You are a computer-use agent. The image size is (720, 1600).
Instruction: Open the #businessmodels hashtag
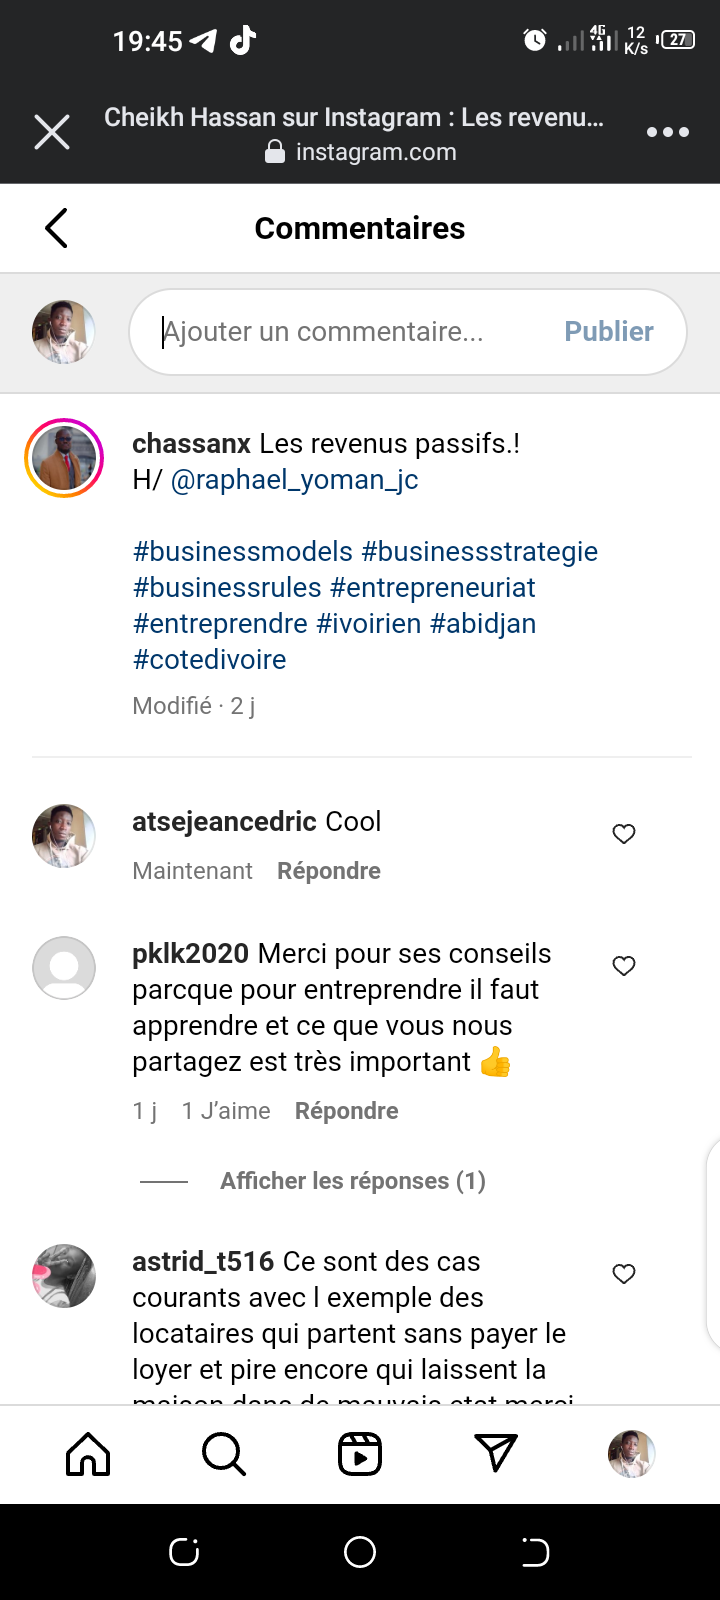243,552
